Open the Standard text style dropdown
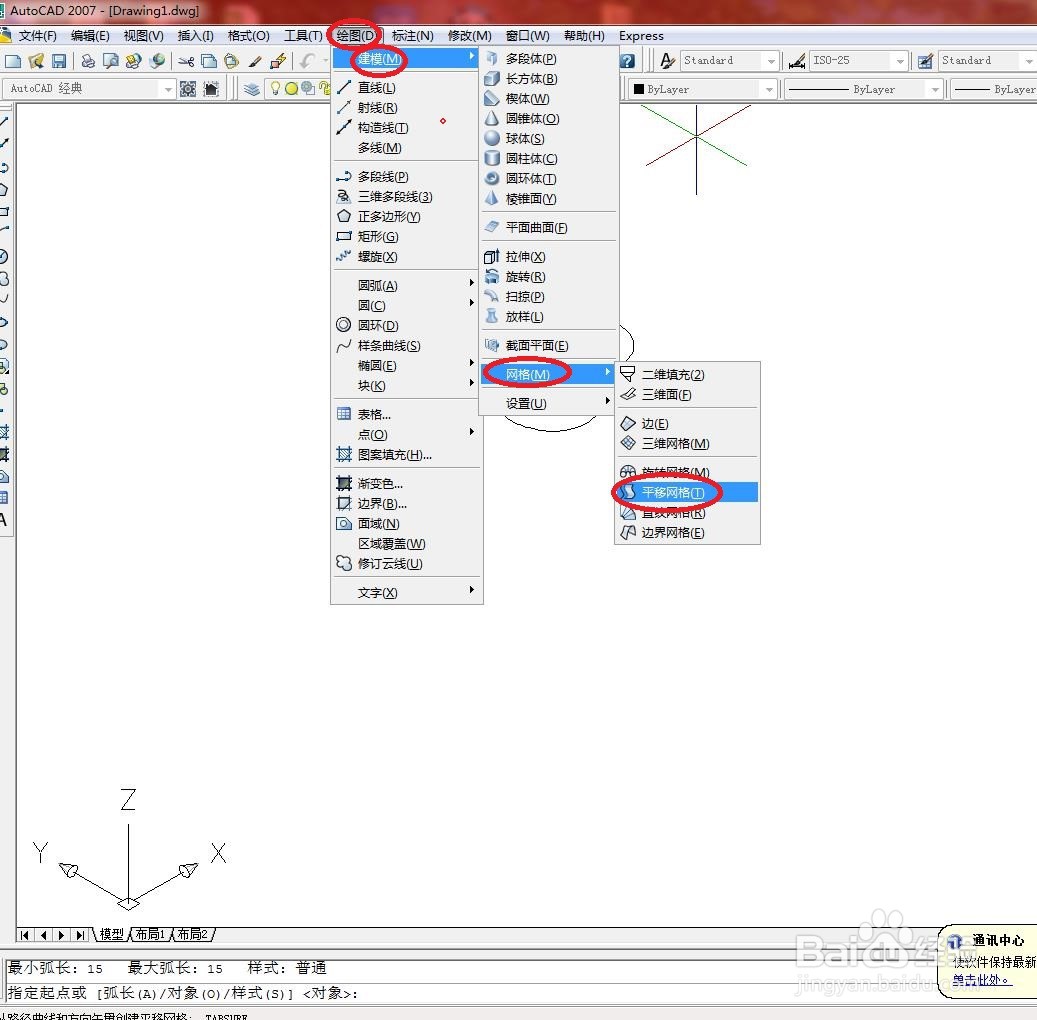Viewport: 1037px width, 1020px height. click(770, 61)
